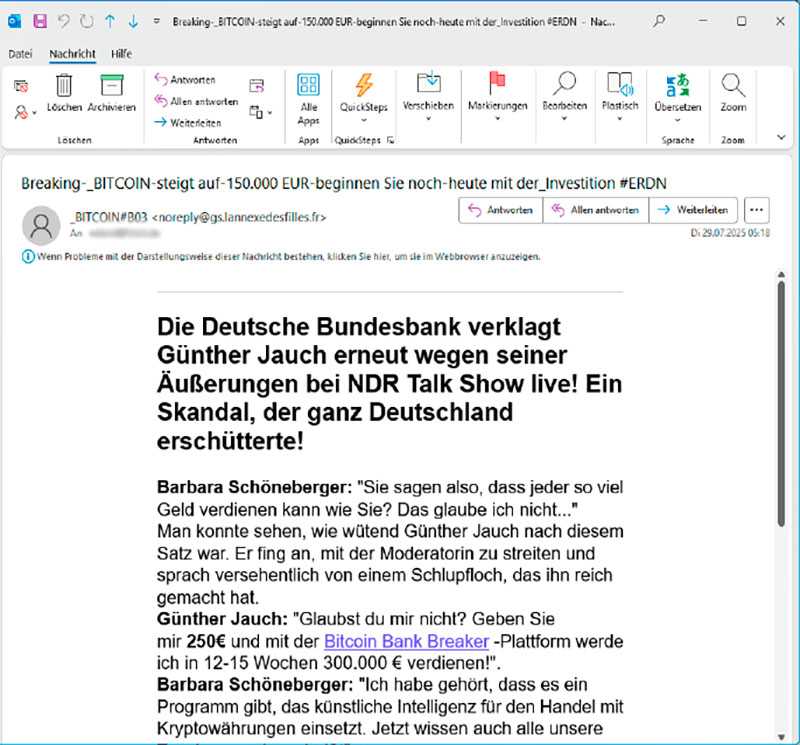Click the Plastisch reader icon
The image size is (800, 745).
click(620, 83)
